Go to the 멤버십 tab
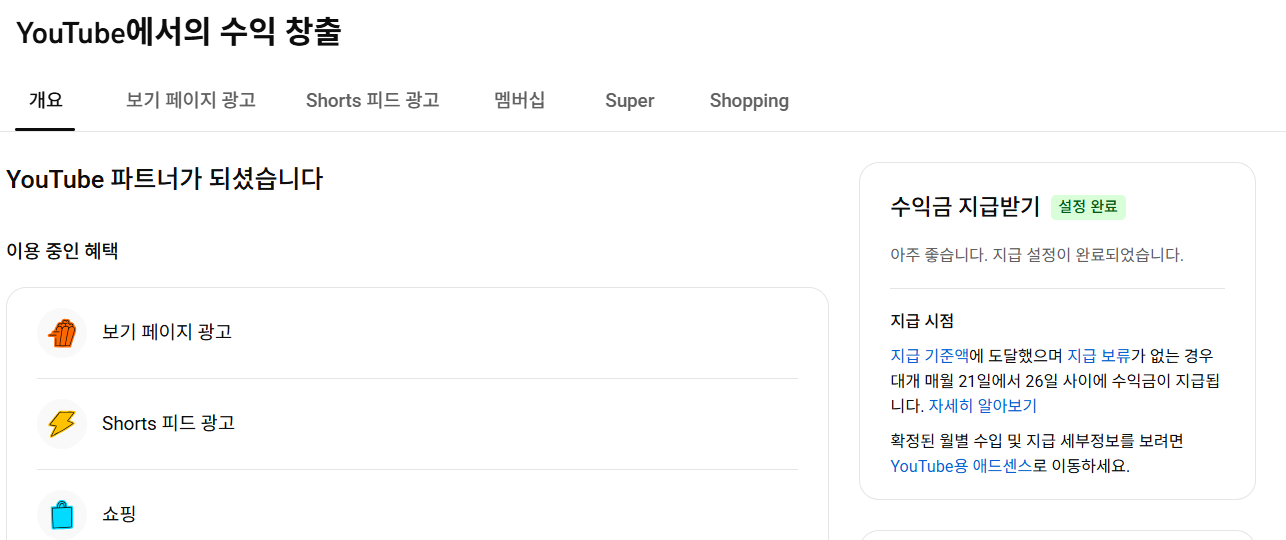Screen dimensions: 1286x540 [520, 100]
